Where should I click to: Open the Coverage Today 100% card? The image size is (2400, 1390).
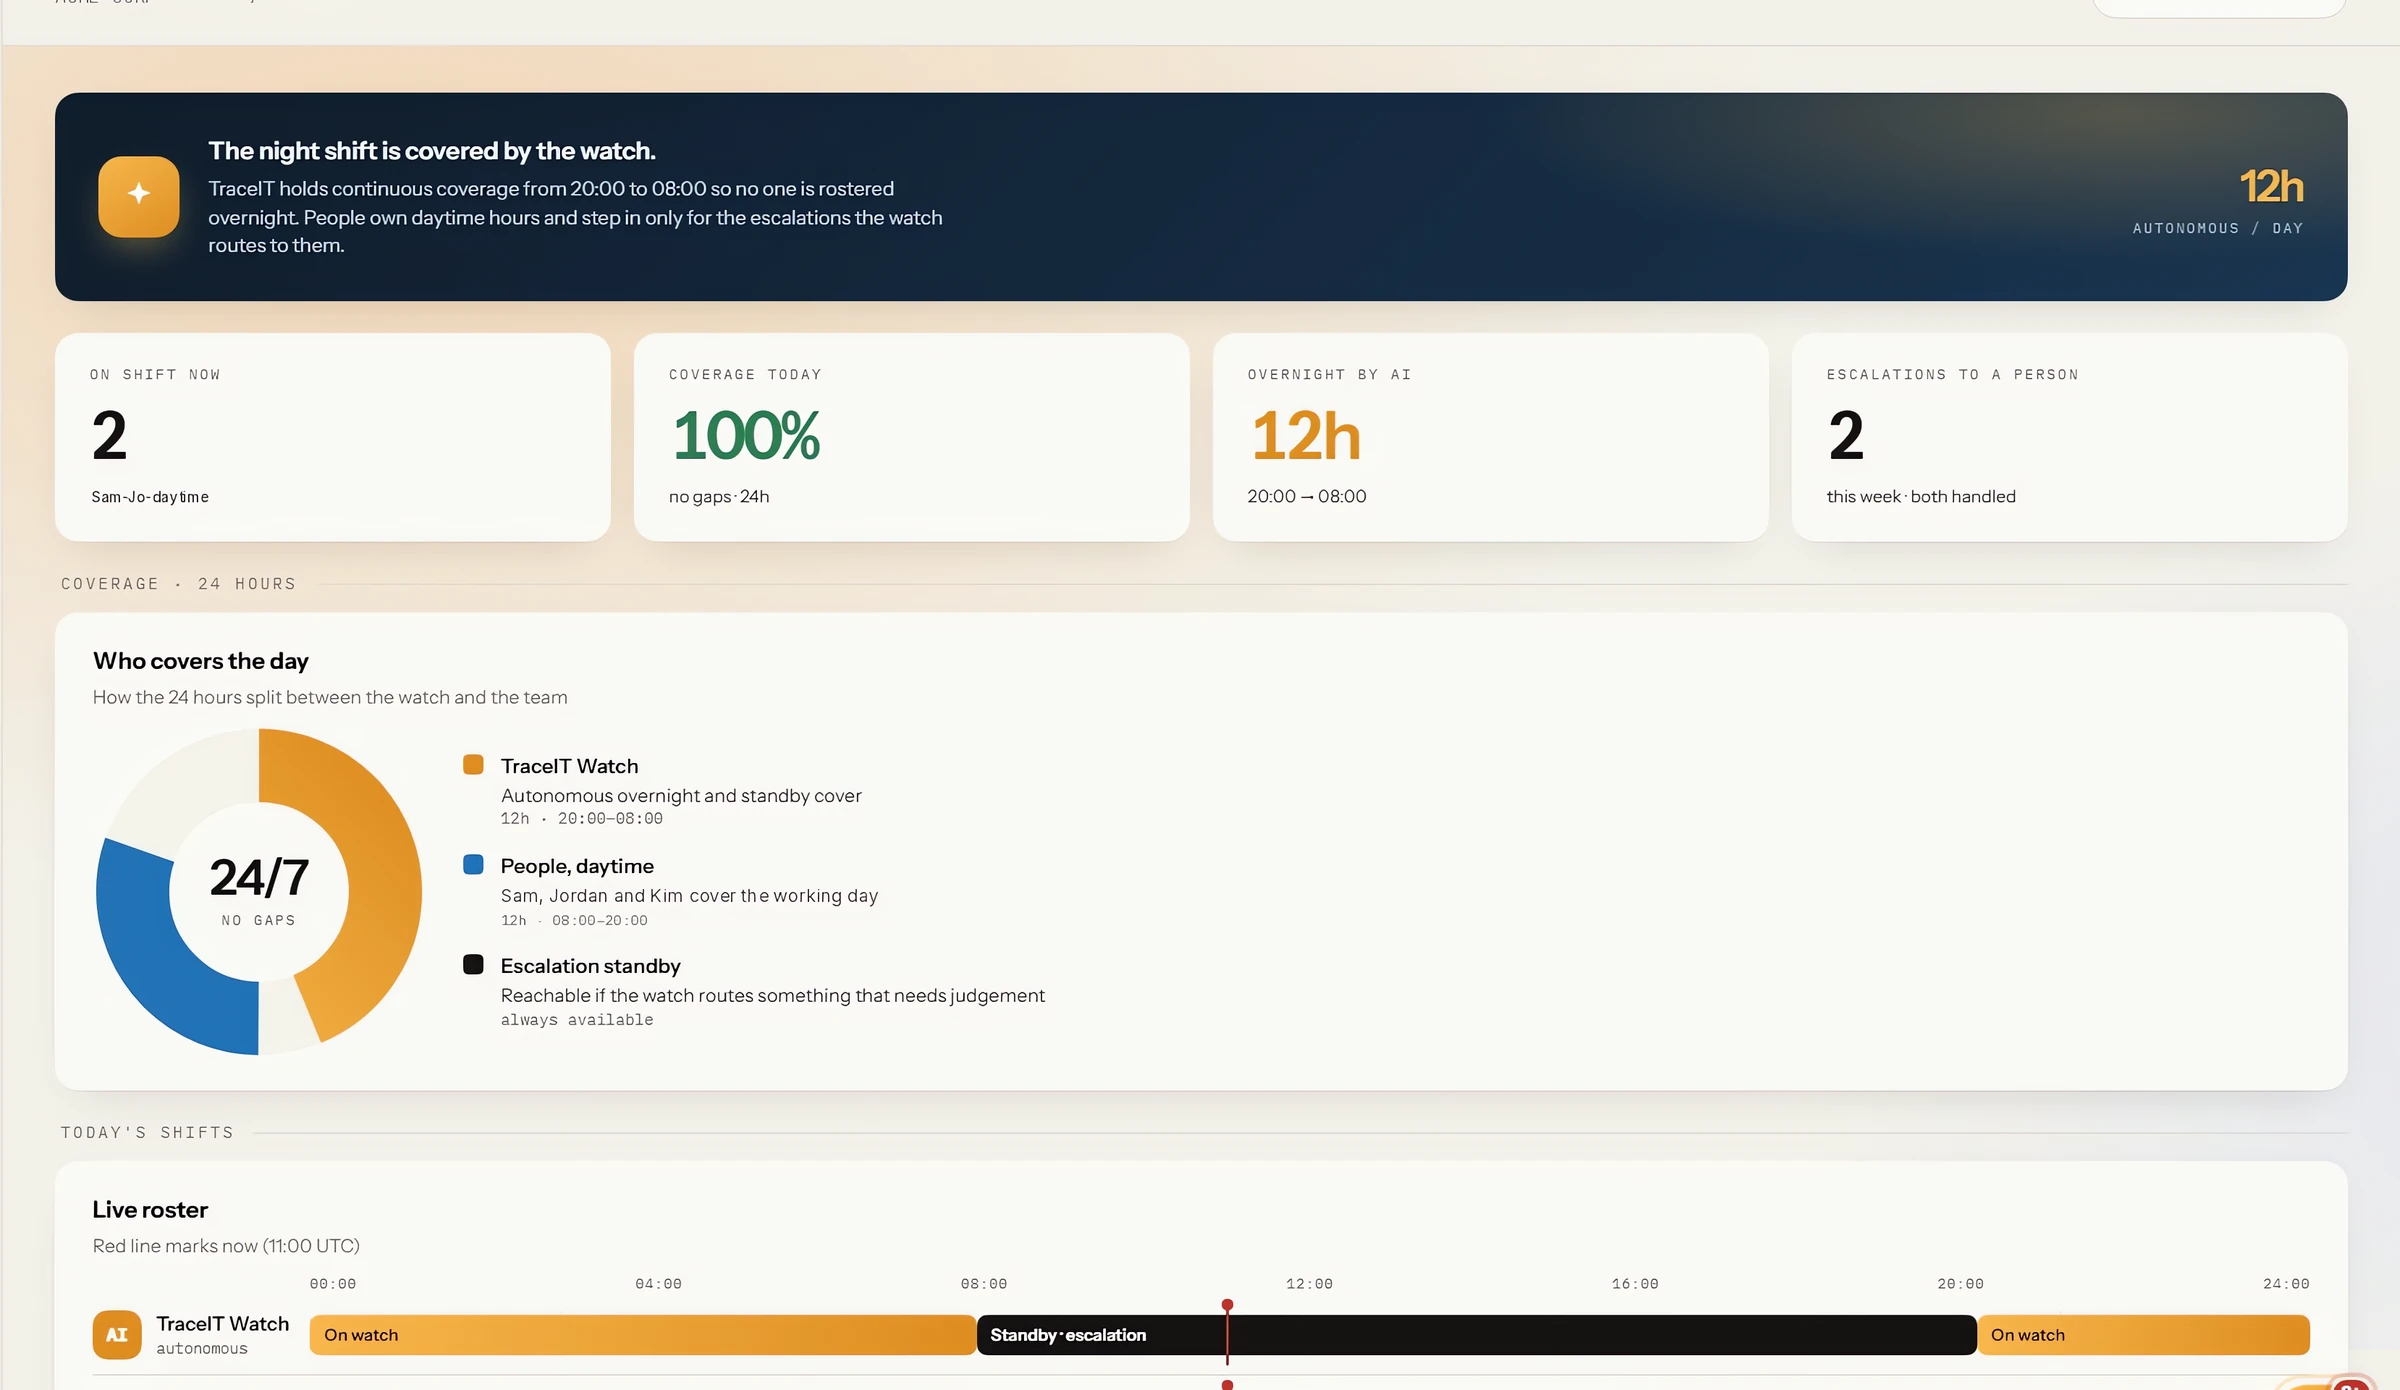pyautogui.click(x=911, y=437)
